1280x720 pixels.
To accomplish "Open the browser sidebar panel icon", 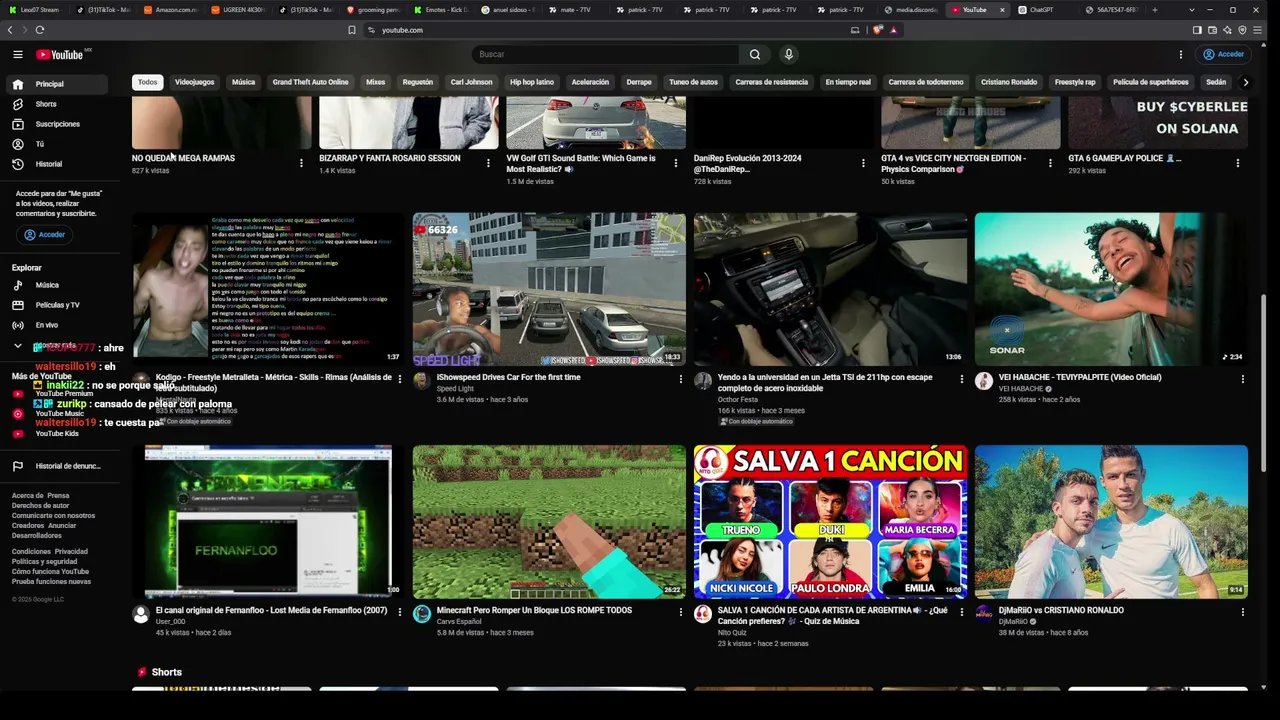I will [x=1198, y=30].
